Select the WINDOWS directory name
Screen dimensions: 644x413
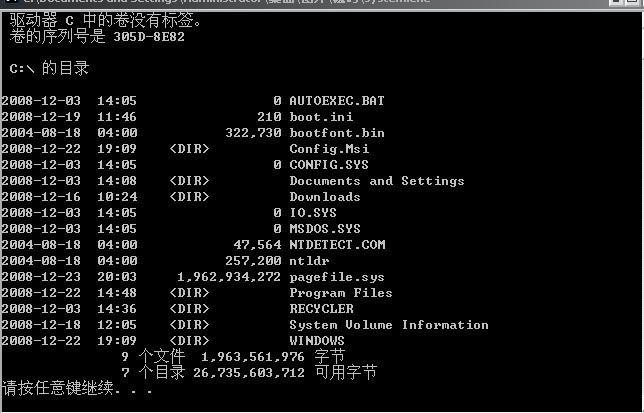click(x=317, y=341)
